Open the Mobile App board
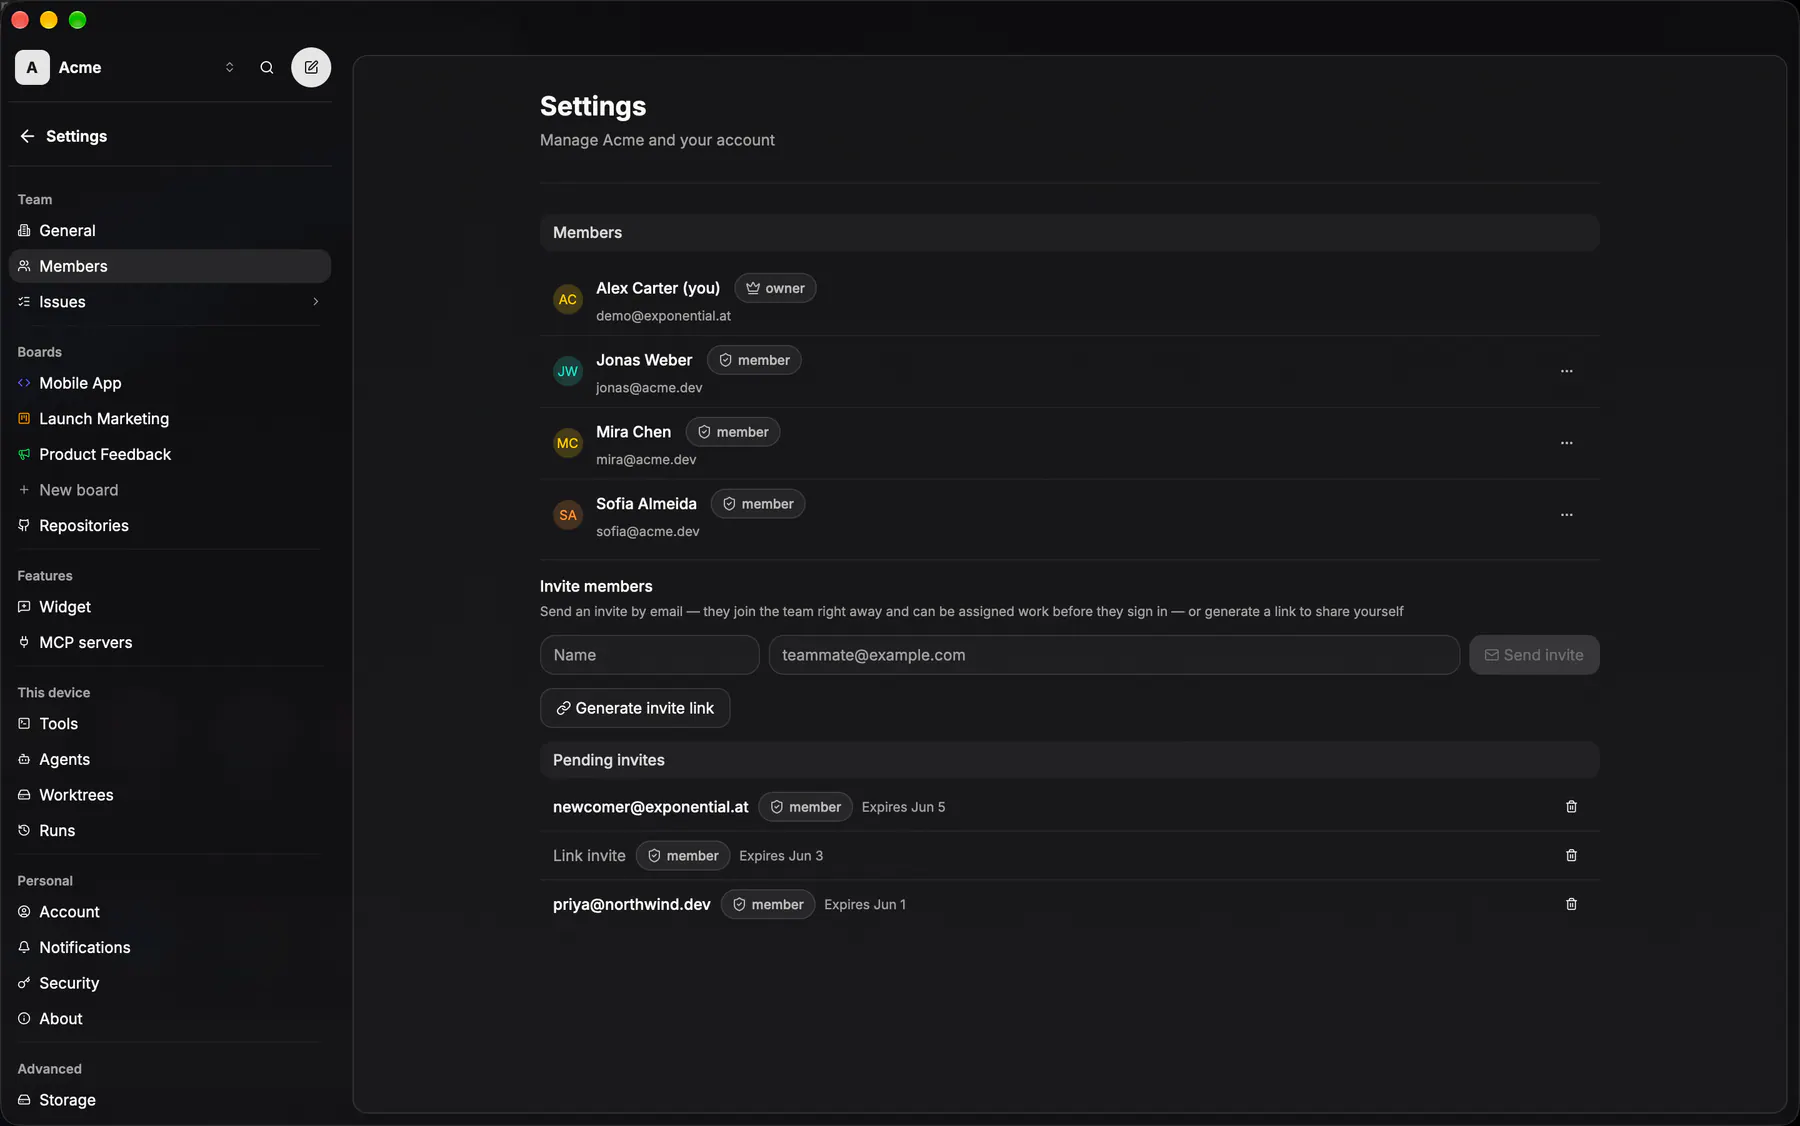The width and height of the screenshot is (1800, 1126). coord(170,383)
